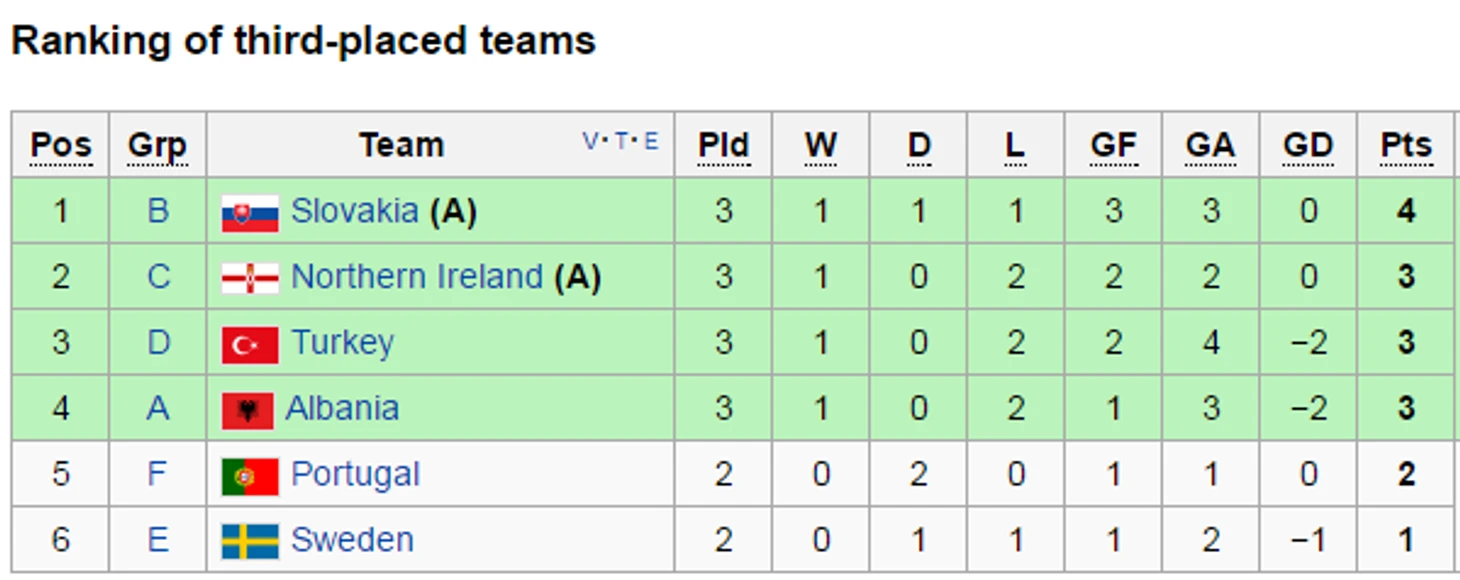Image resolution: width=1460 pixels, height=580 pixels.
Task: Go to the Turkey team page
Action: coord(342,343)
